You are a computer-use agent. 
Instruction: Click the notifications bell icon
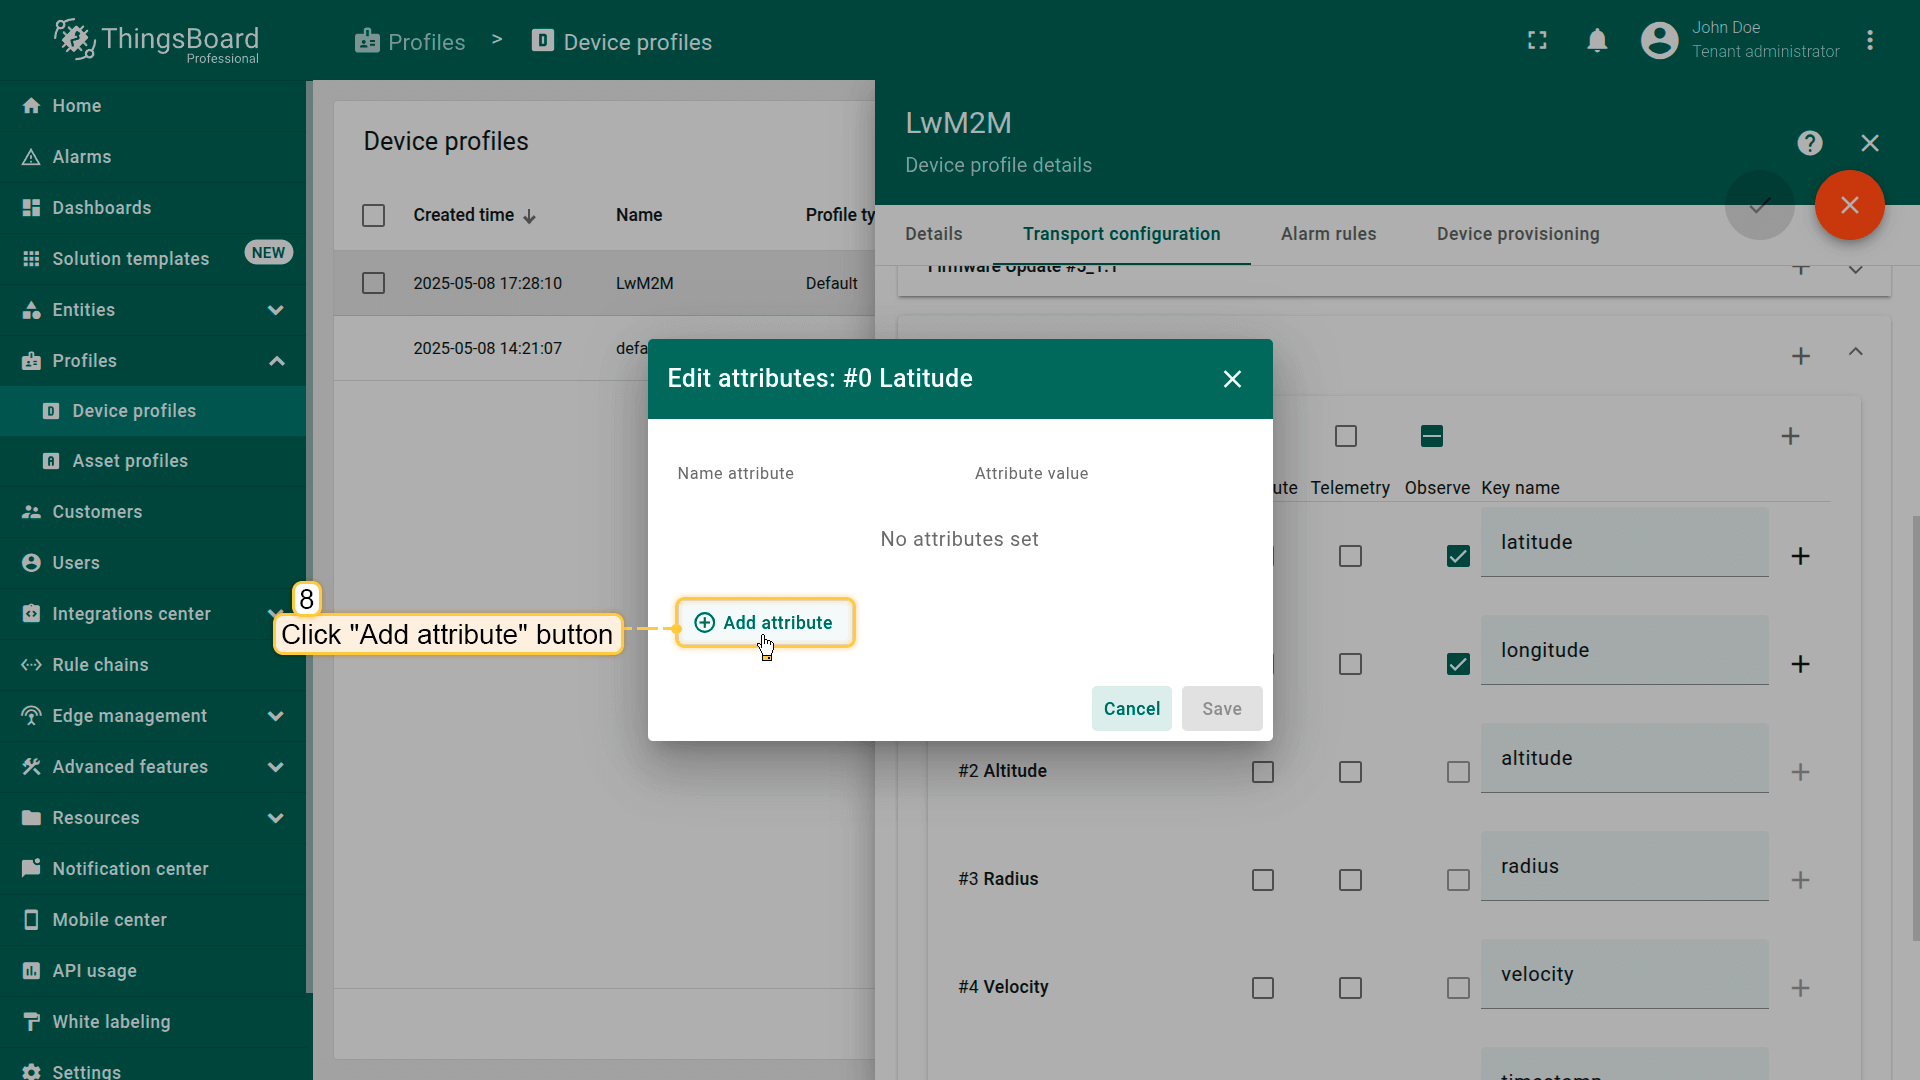[1597, 41]
